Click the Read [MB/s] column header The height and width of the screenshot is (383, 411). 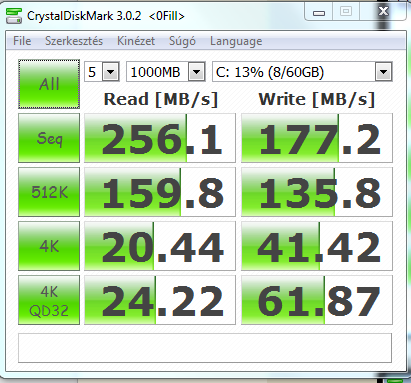(161, 99)
